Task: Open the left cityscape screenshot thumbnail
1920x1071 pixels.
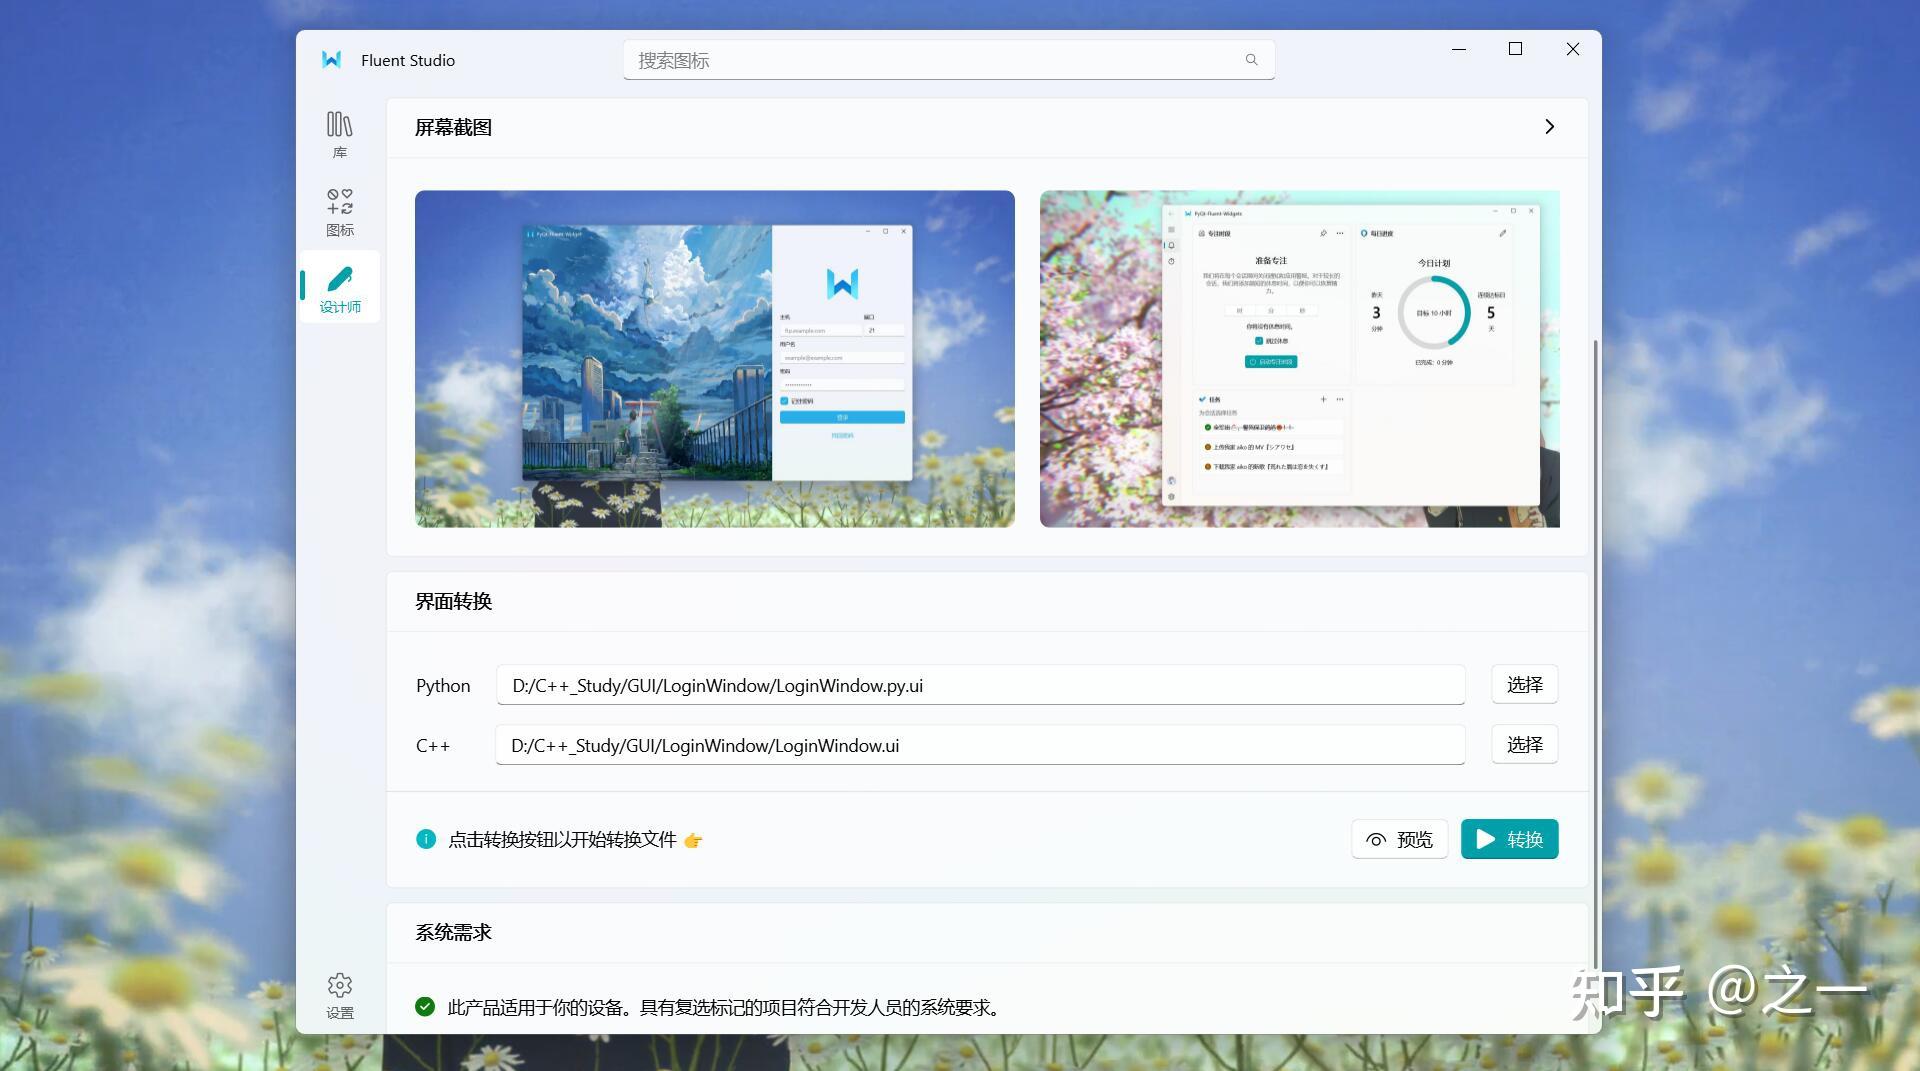Action: 714,359
